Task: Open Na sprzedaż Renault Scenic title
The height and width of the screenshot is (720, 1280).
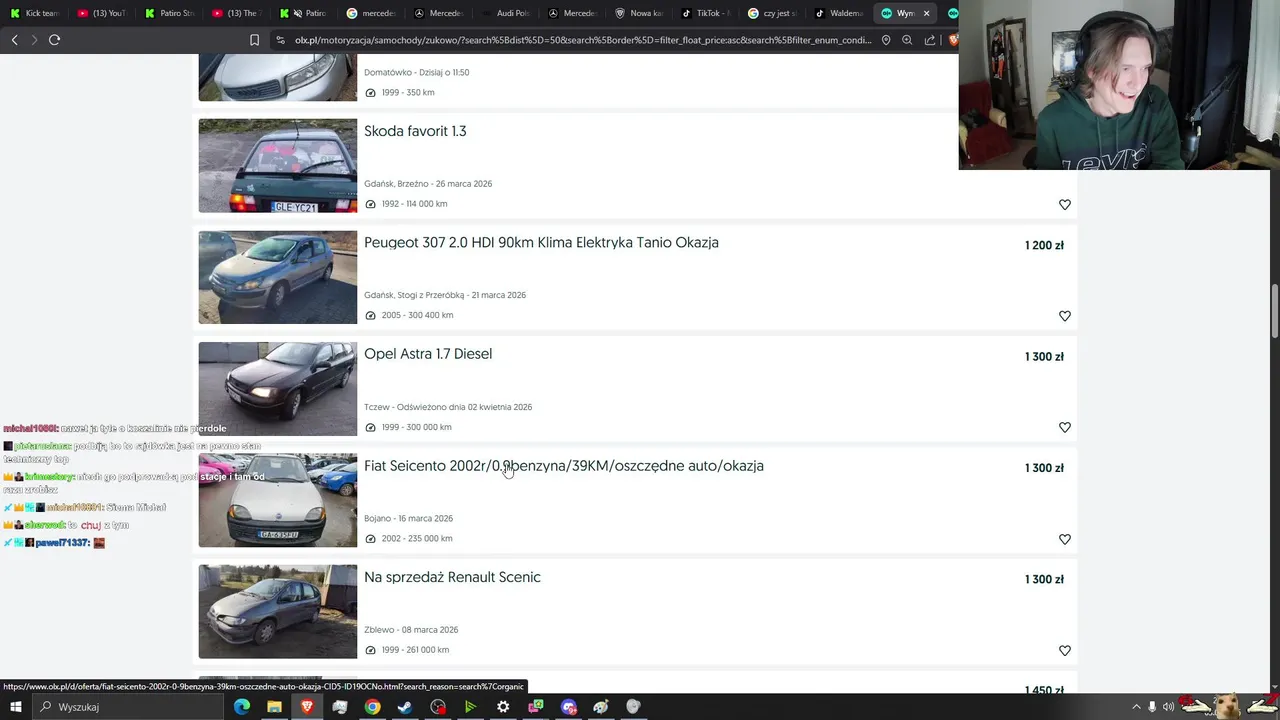Action: (x=452, y=577)
